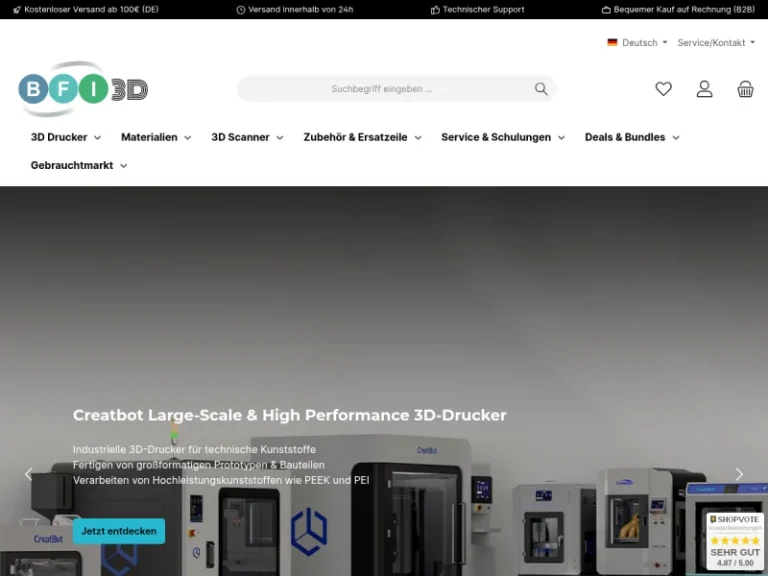Expand the chevron beside 3D Drucker

97,138
